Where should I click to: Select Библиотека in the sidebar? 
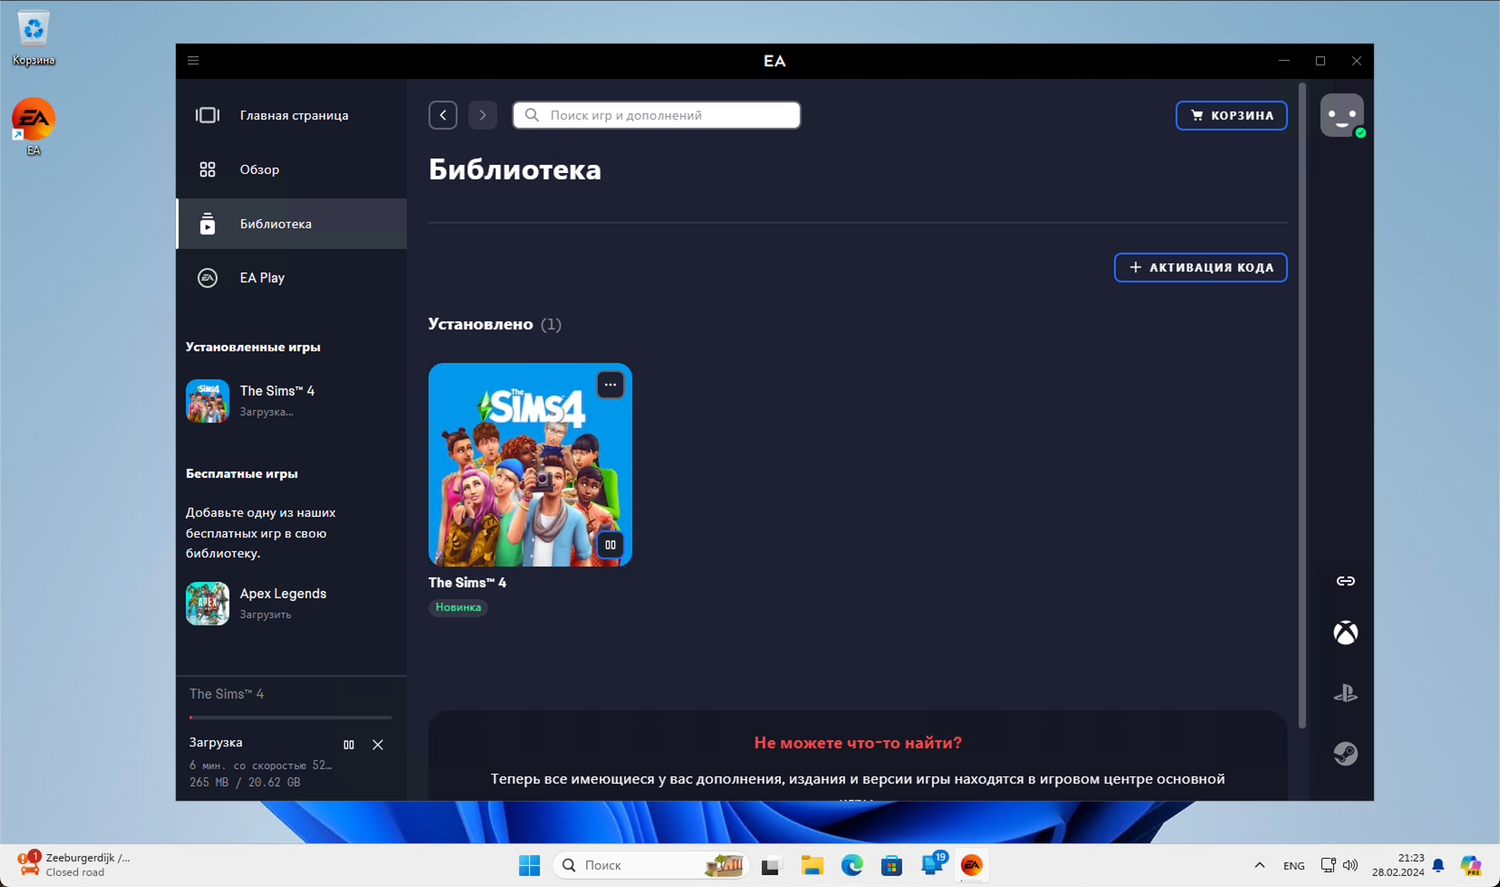[x=292, y=223]
